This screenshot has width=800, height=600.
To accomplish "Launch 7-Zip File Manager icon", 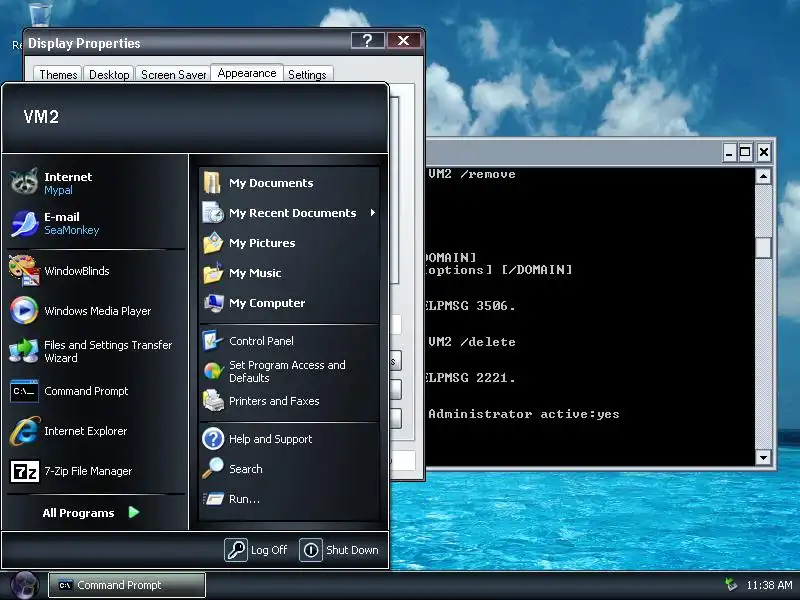I will [24, 471].
